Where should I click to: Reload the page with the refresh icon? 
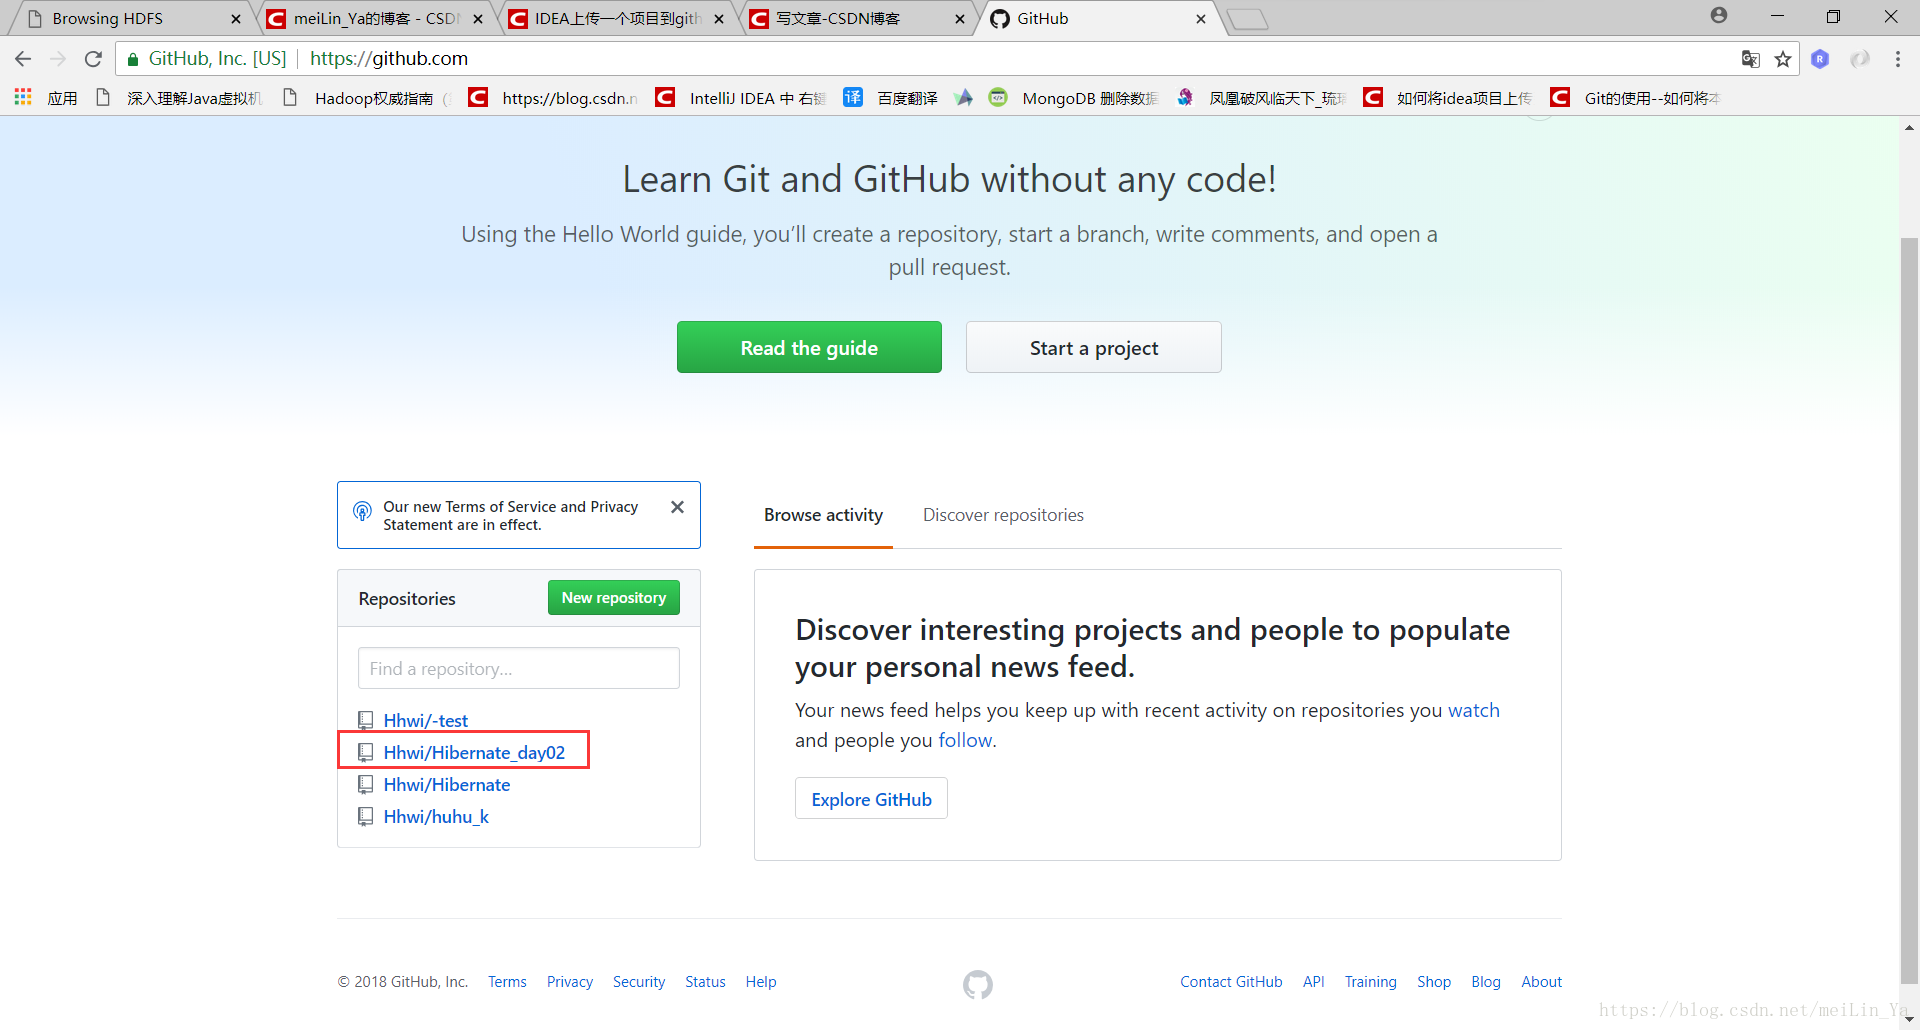[x=93, y=59]
